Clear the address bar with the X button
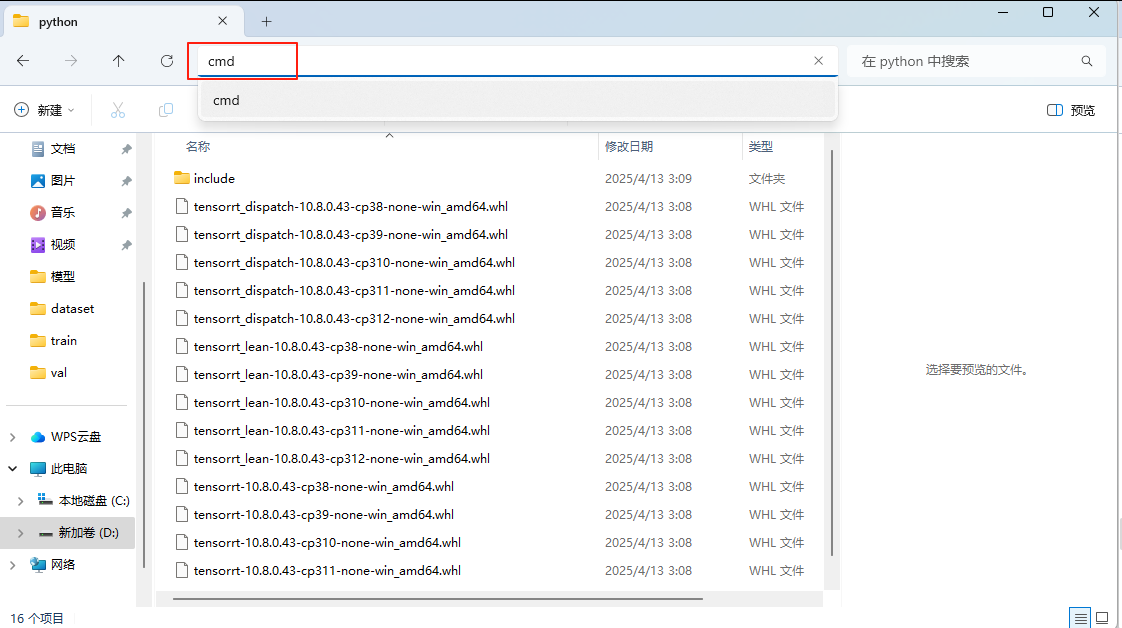 point(818,60)
